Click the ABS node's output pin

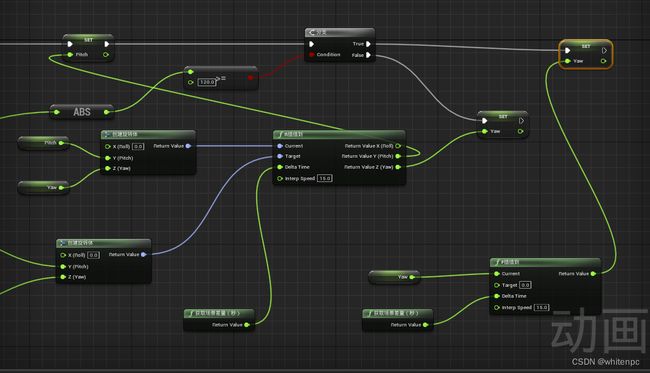[x=107, y=112]
